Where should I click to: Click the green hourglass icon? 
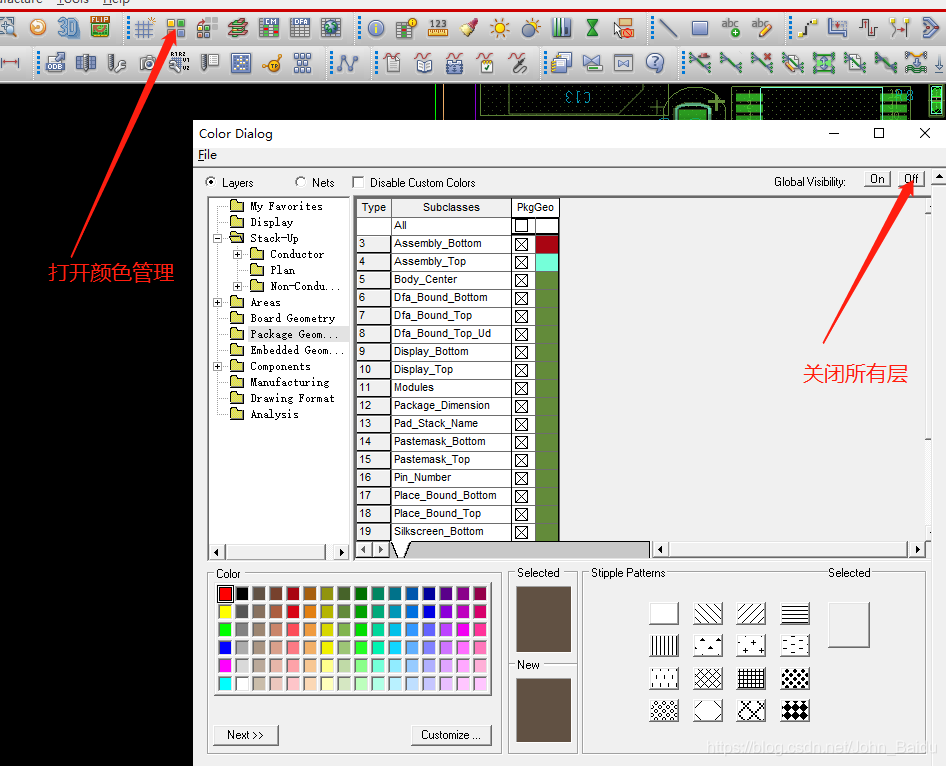coord(592,28)
